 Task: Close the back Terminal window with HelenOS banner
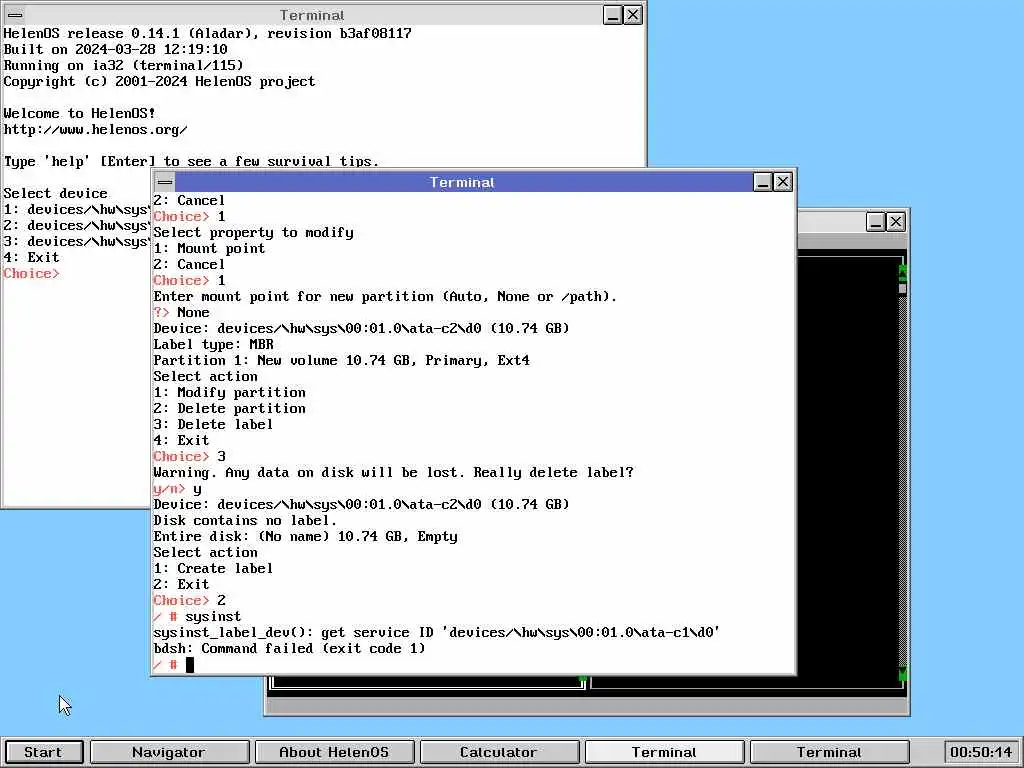point(633,14)
